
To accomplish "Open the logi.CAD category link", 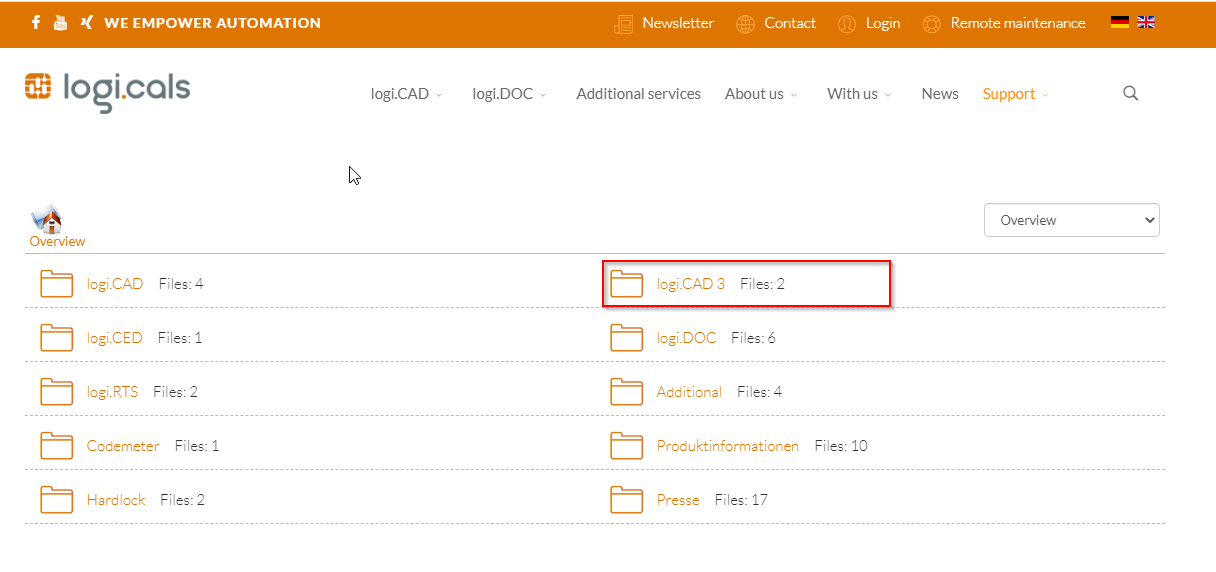I will 115,284.
